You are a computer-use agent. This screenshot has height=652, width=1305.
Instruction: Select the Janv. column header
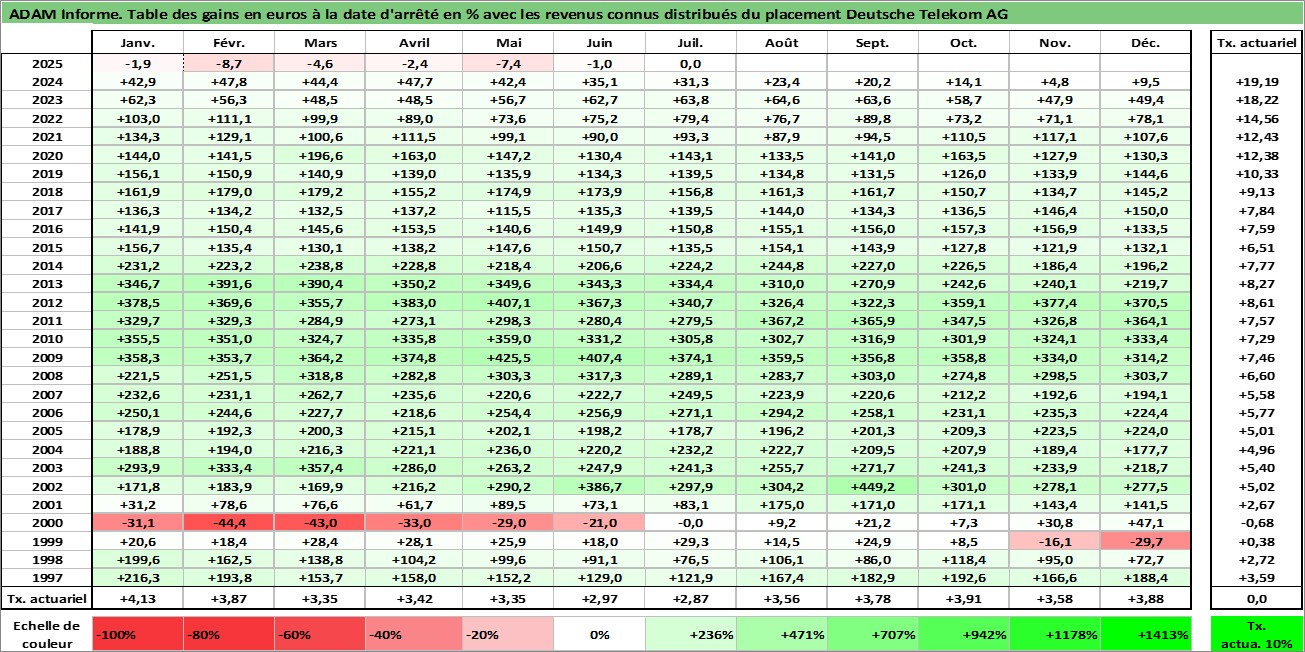(x=137, y=44)
